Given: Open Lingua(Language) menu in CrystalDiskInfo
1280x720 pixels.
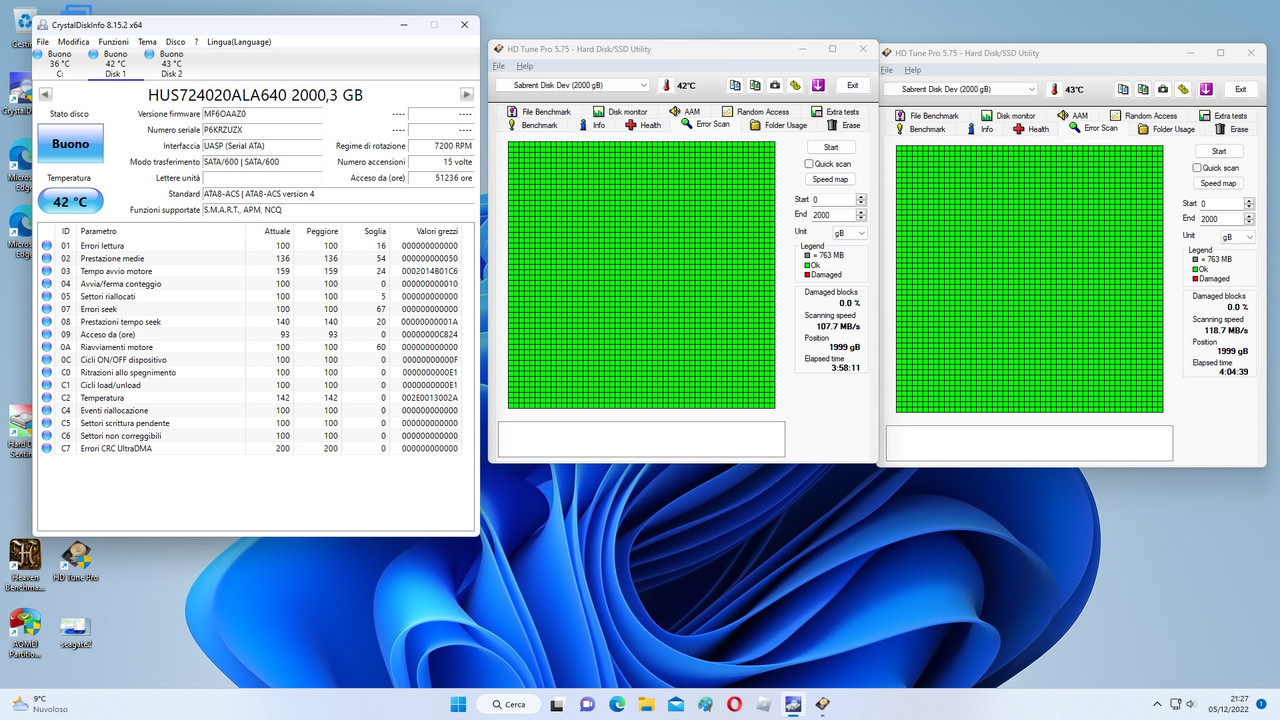Looking at the screenshot, I should [238, 42].
